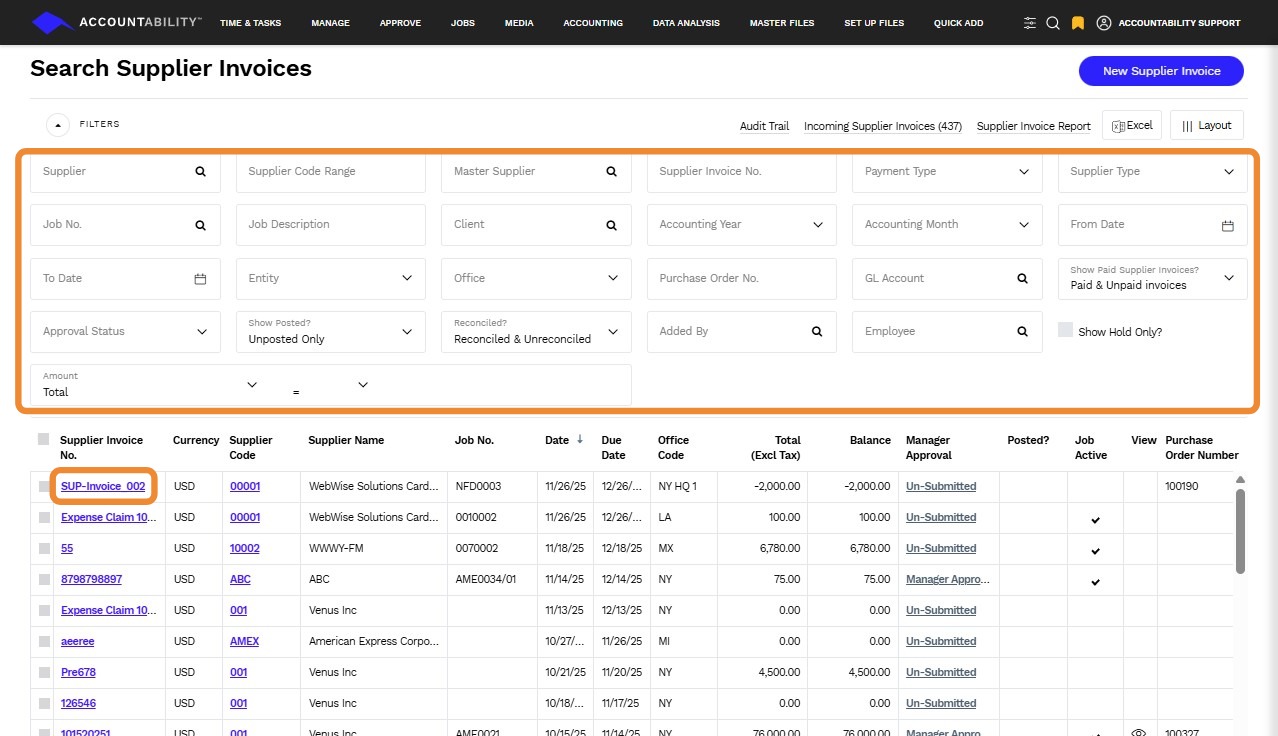Image resolution: width=1278 pixels, height=736 pixels.
Task: Open supplier code AMEX link
Action: click(x=244, y=642)
